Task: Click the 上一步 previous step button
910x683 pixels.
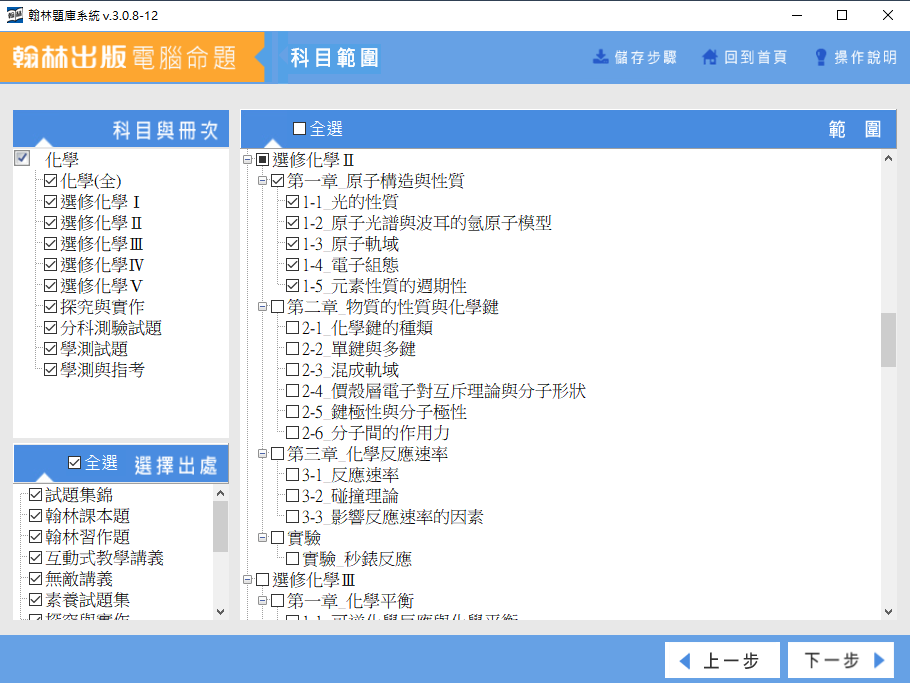Action: click(722, 660)
